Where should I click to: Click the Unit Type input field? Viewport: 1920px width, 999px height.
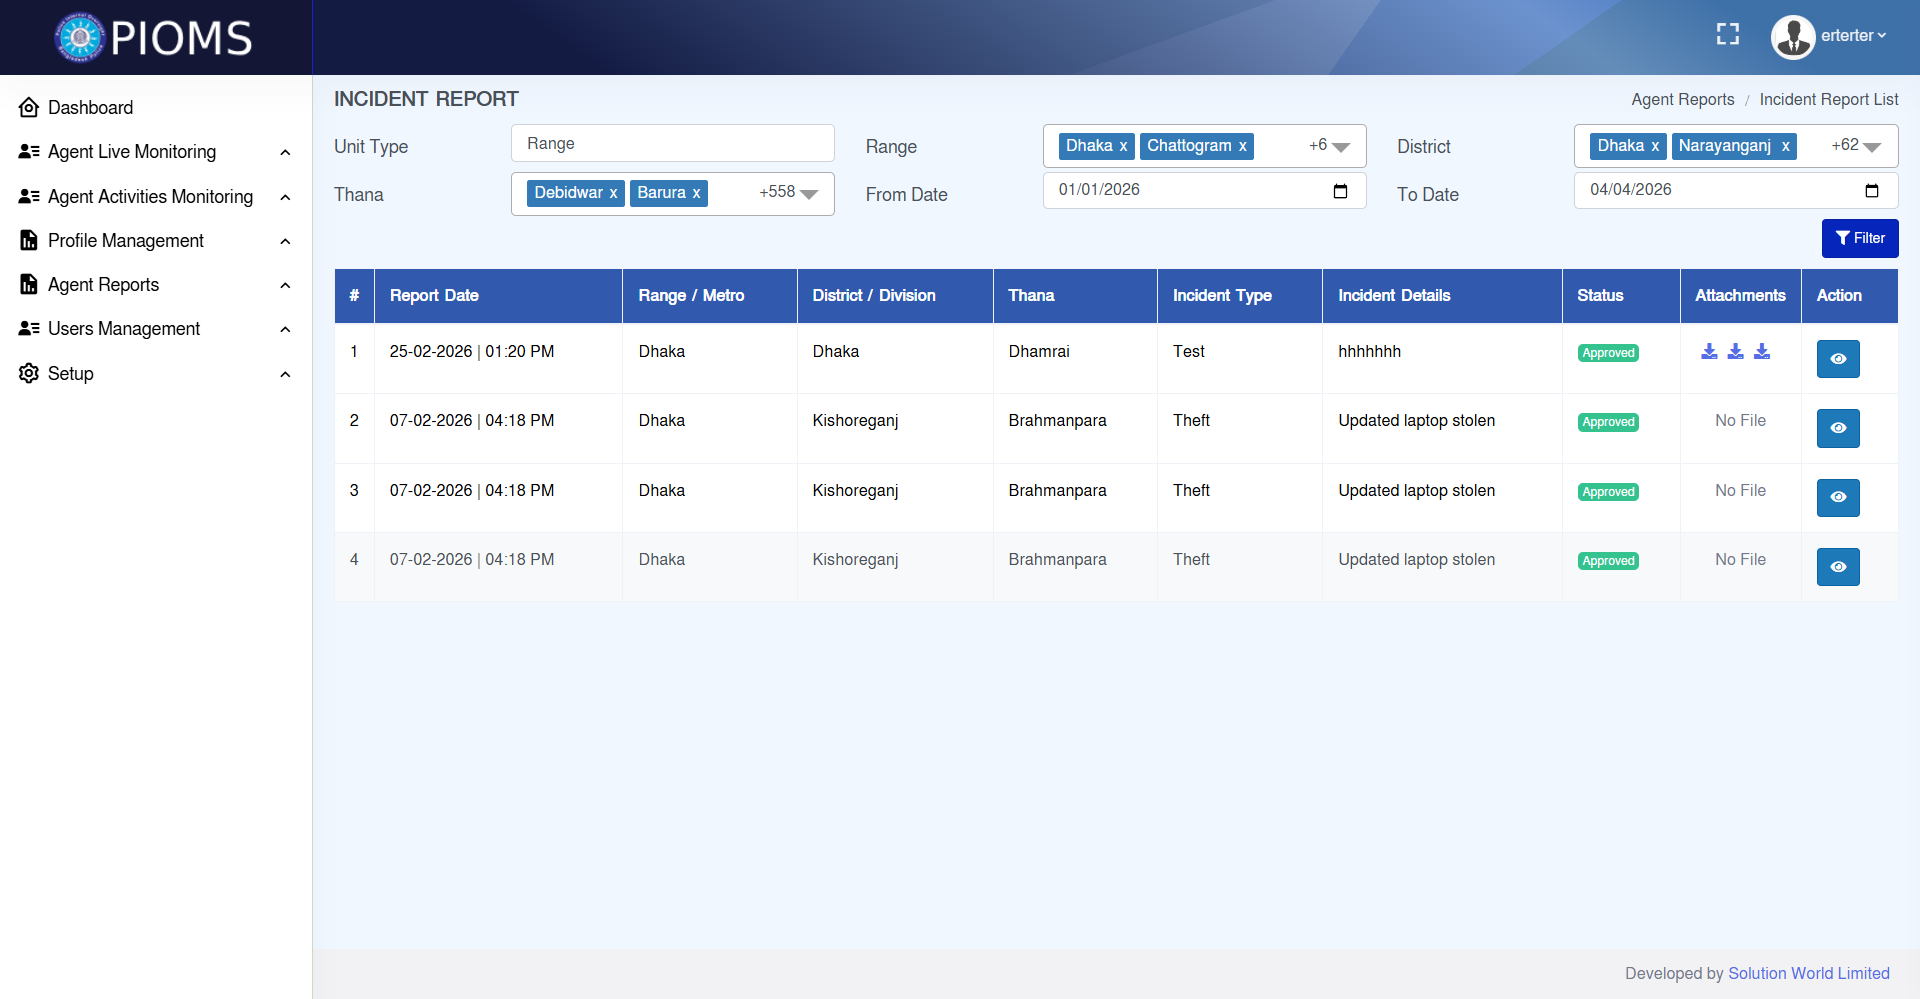click(672, 144)
